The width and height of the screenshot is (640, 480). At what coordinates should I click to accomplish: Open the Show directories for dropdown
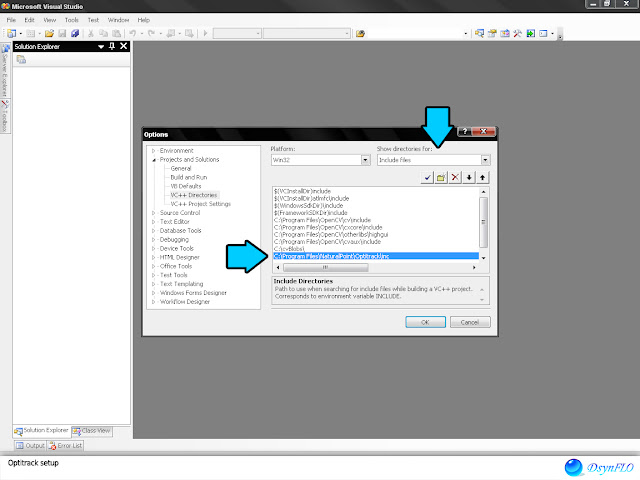[485, 160]
